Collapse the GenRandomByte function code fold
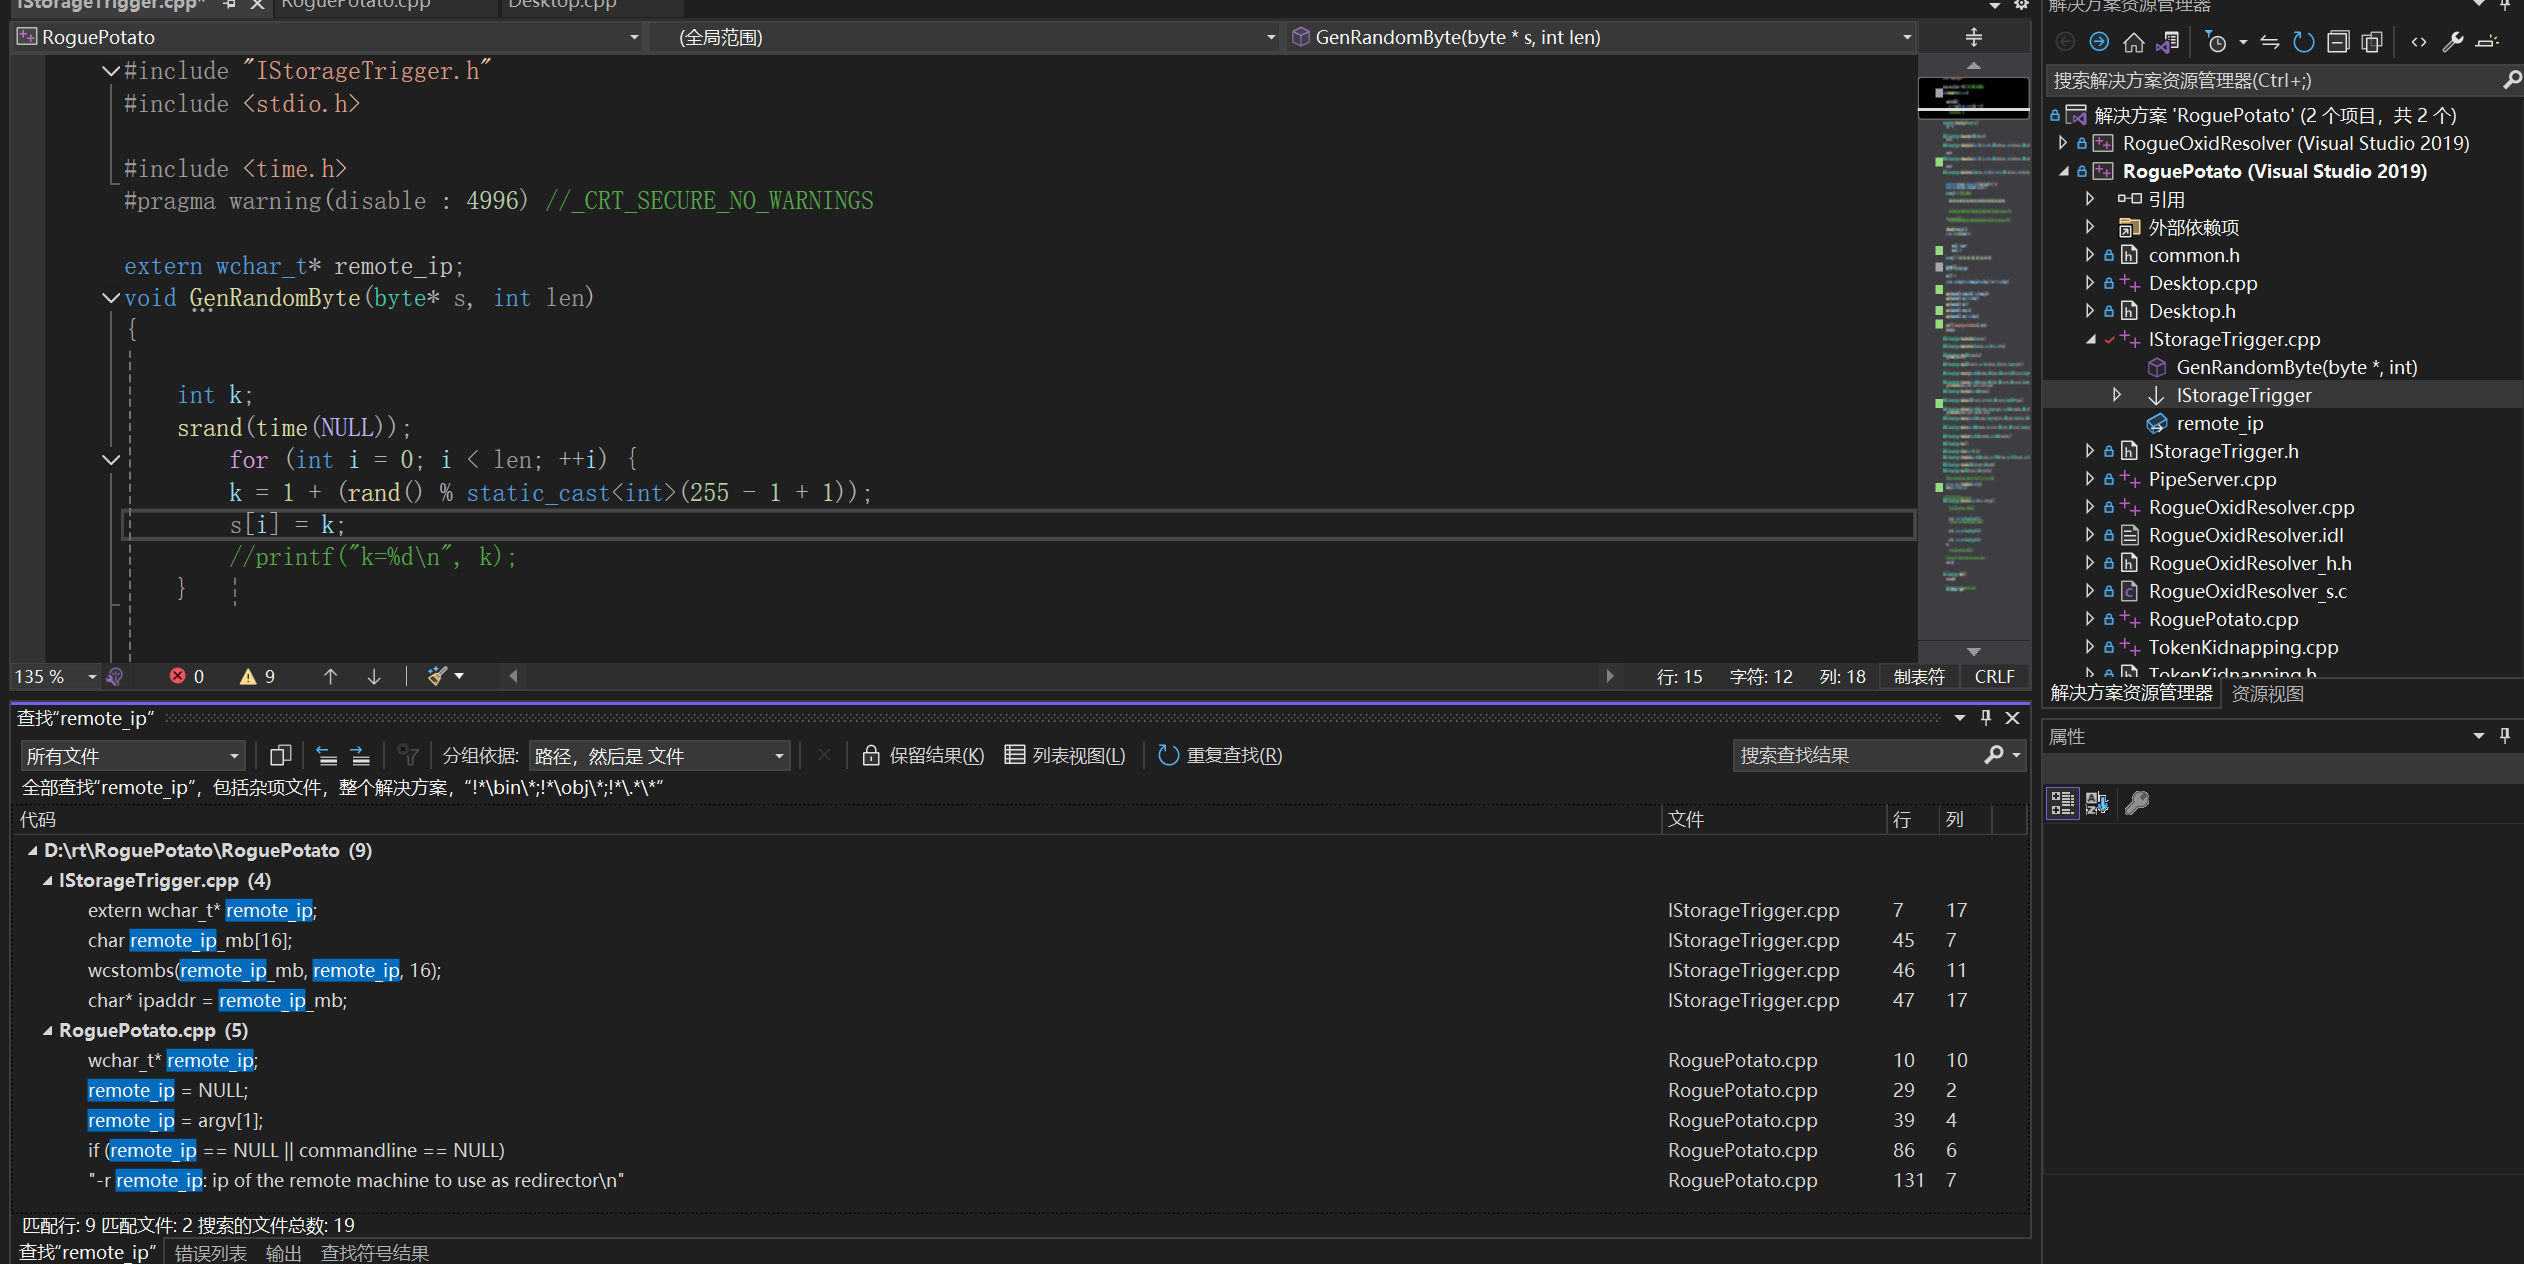The width and height of the screenshot is (2524, 1264). (111, 298)
